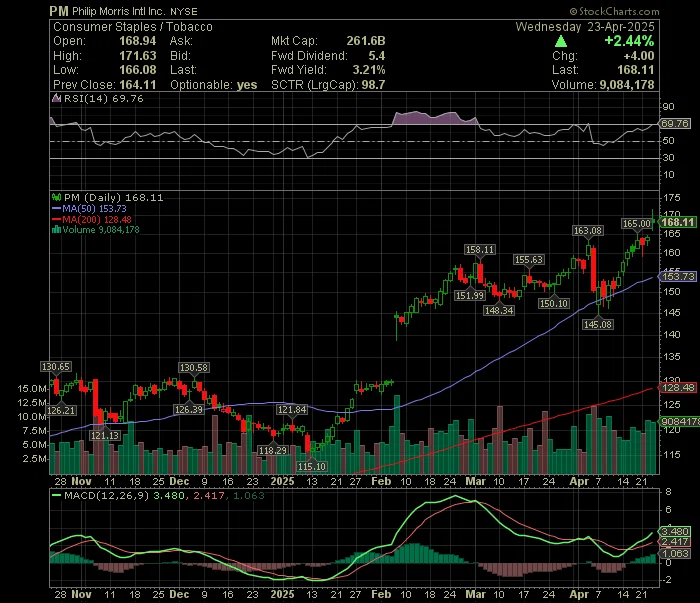
Task: Click the 130.65 price peak label
Action: [x=56, y=367]
